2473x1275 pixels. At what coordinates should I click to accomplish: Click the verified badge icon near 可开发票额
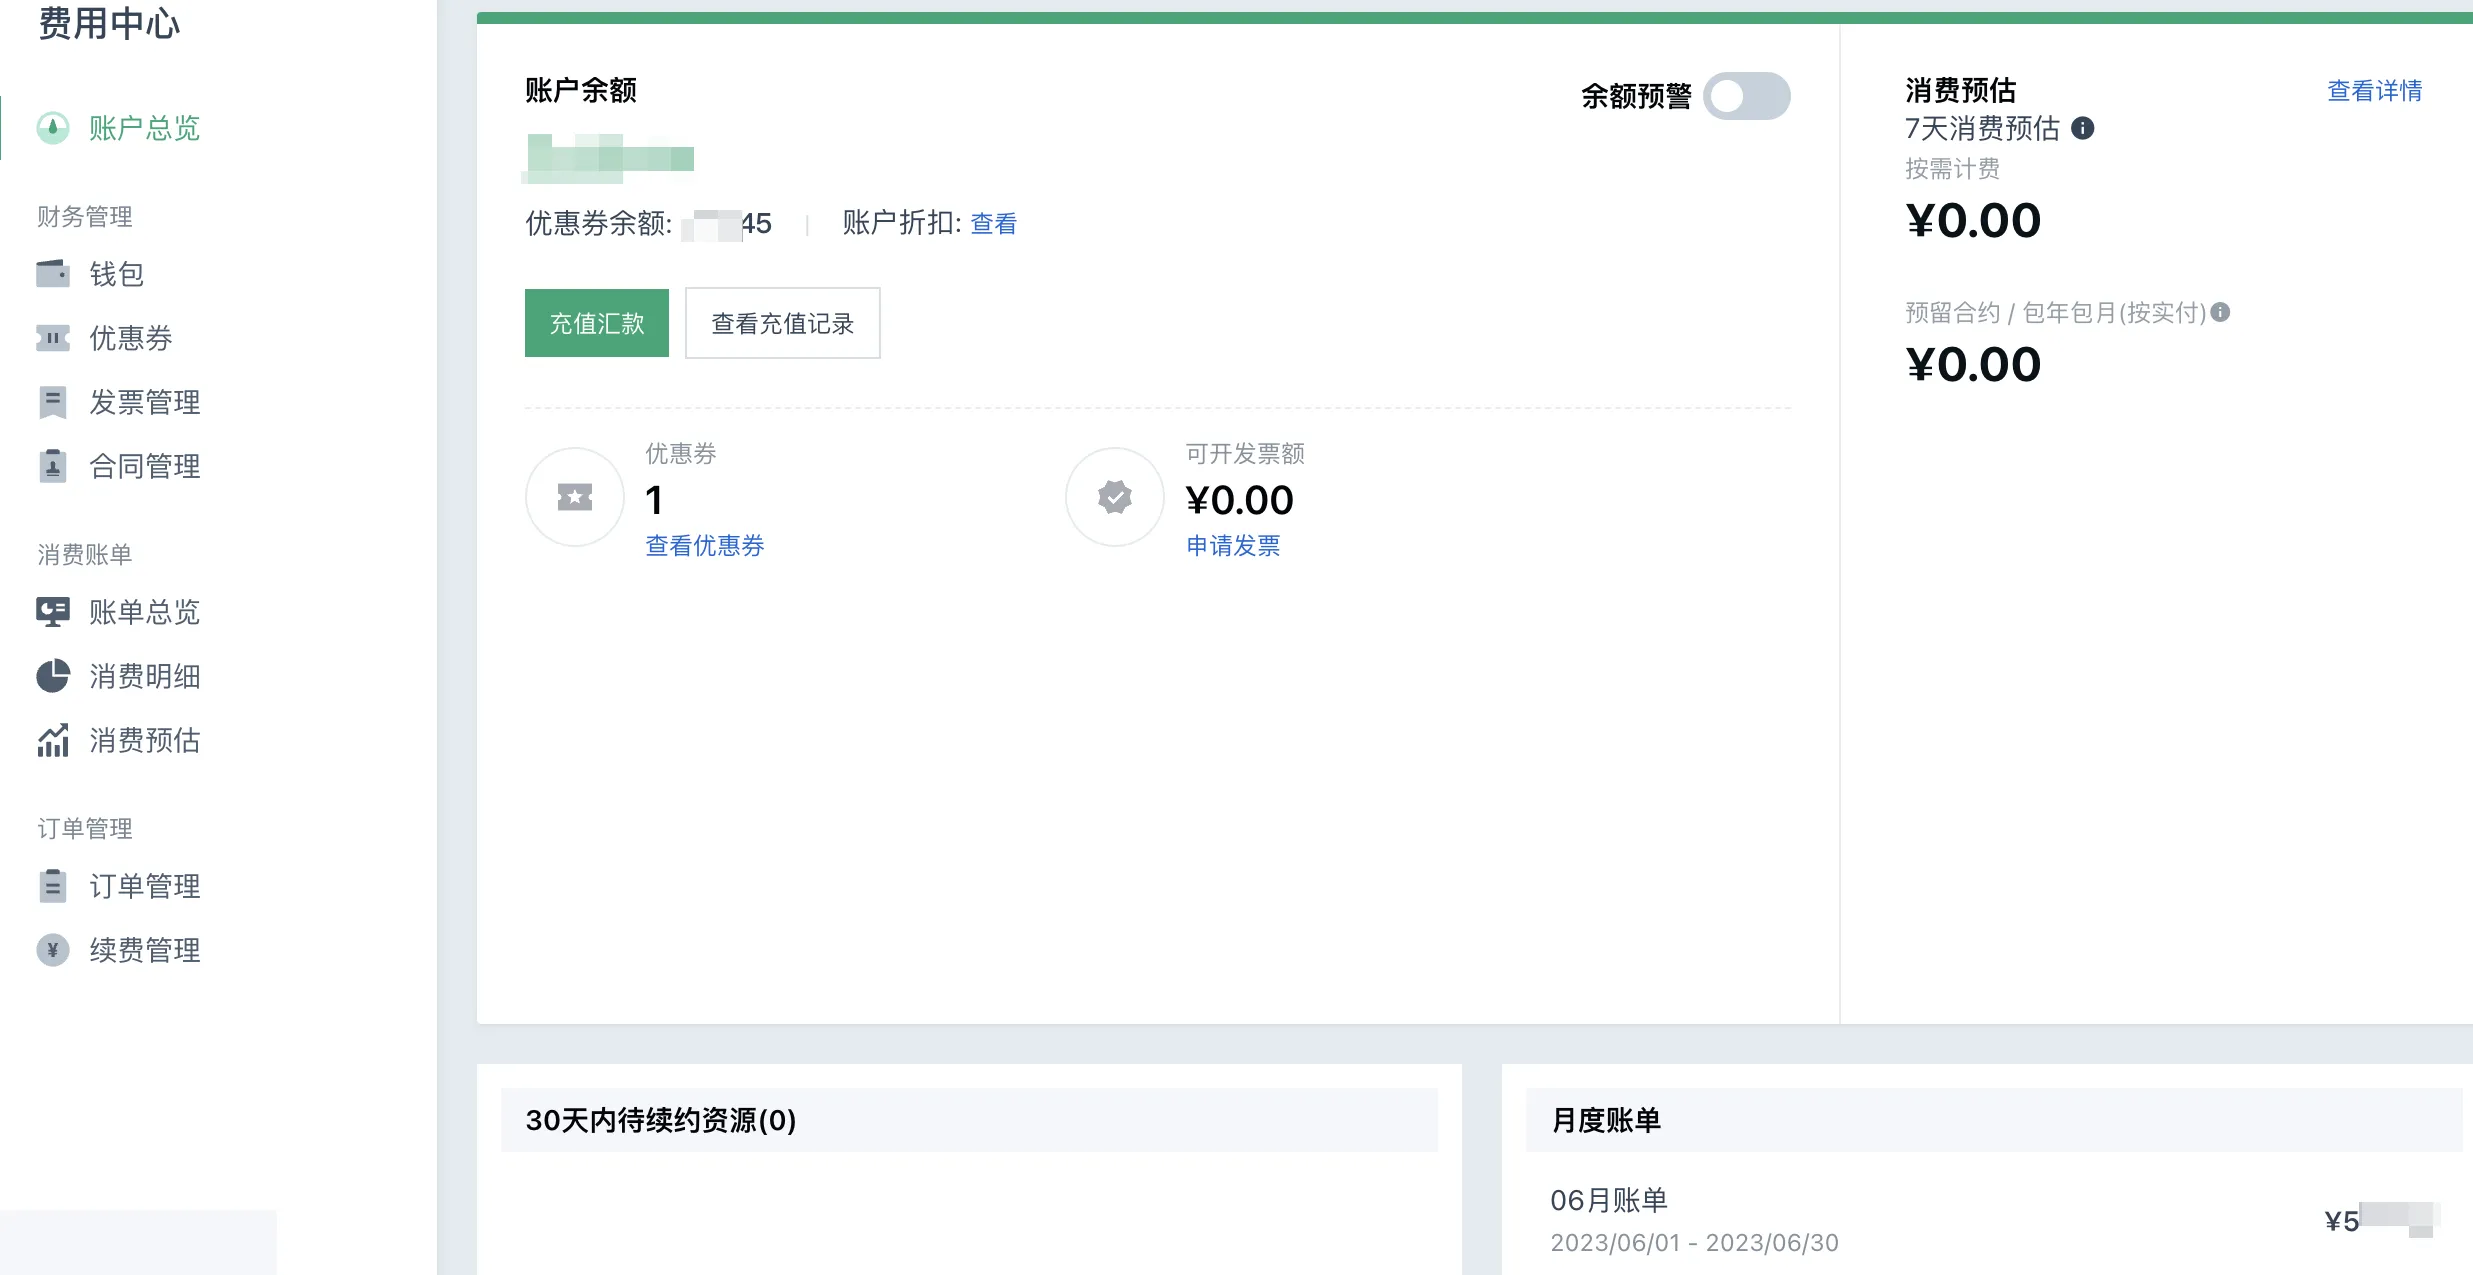pyautogui.click(x=1115, y=497)
